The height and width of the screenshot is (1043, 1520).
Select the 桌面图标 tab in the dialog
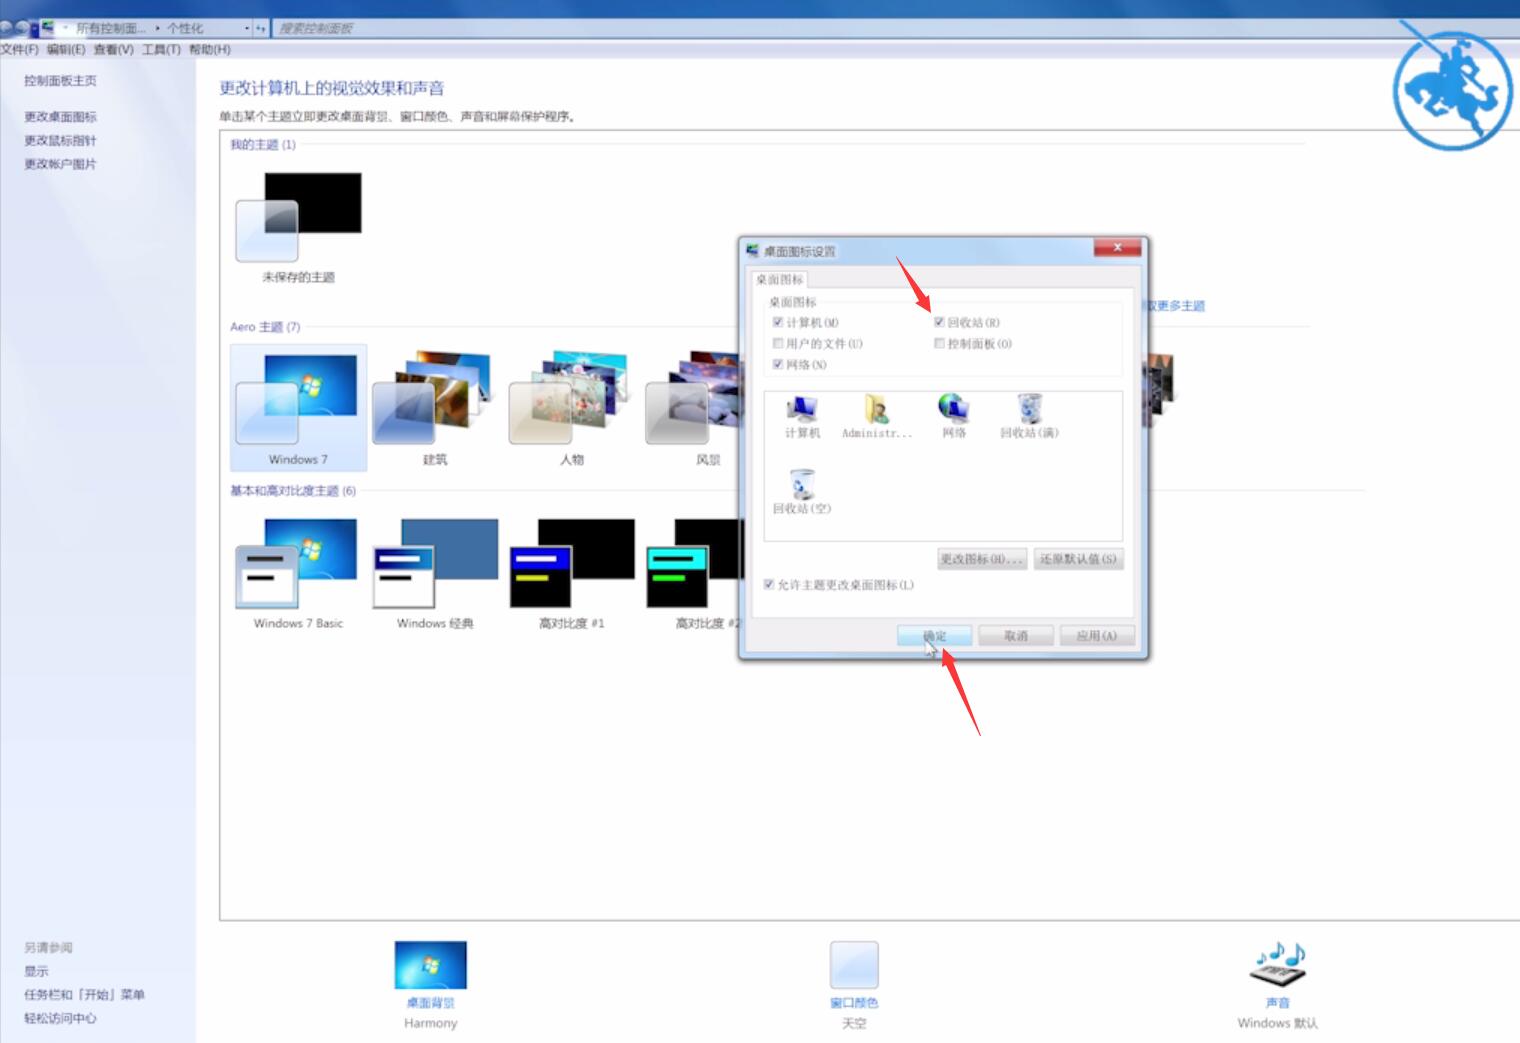pyautogui.click(x=779, y=279)
